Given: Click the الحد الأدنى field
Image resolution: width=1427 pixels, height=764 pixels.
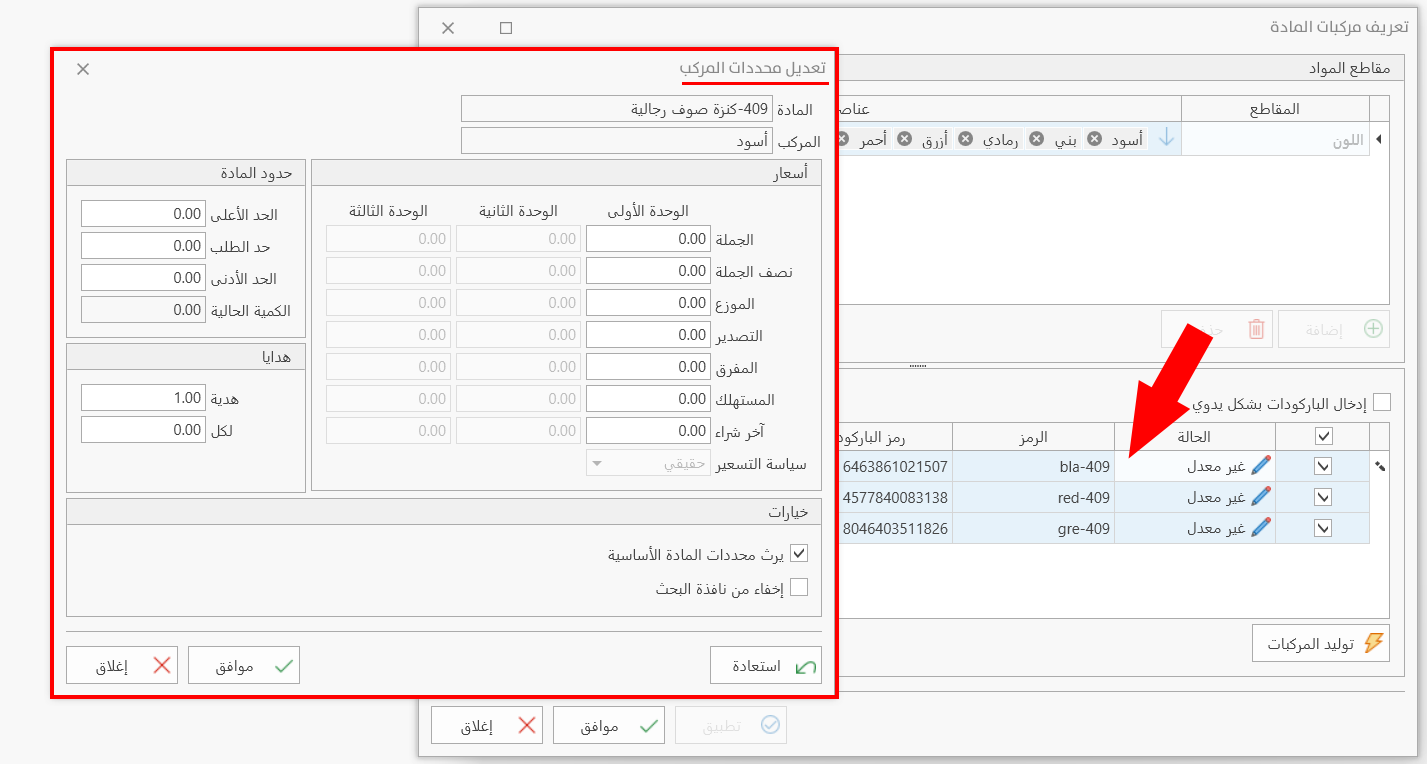Looking at the screenshot, I should pos(143,278).
